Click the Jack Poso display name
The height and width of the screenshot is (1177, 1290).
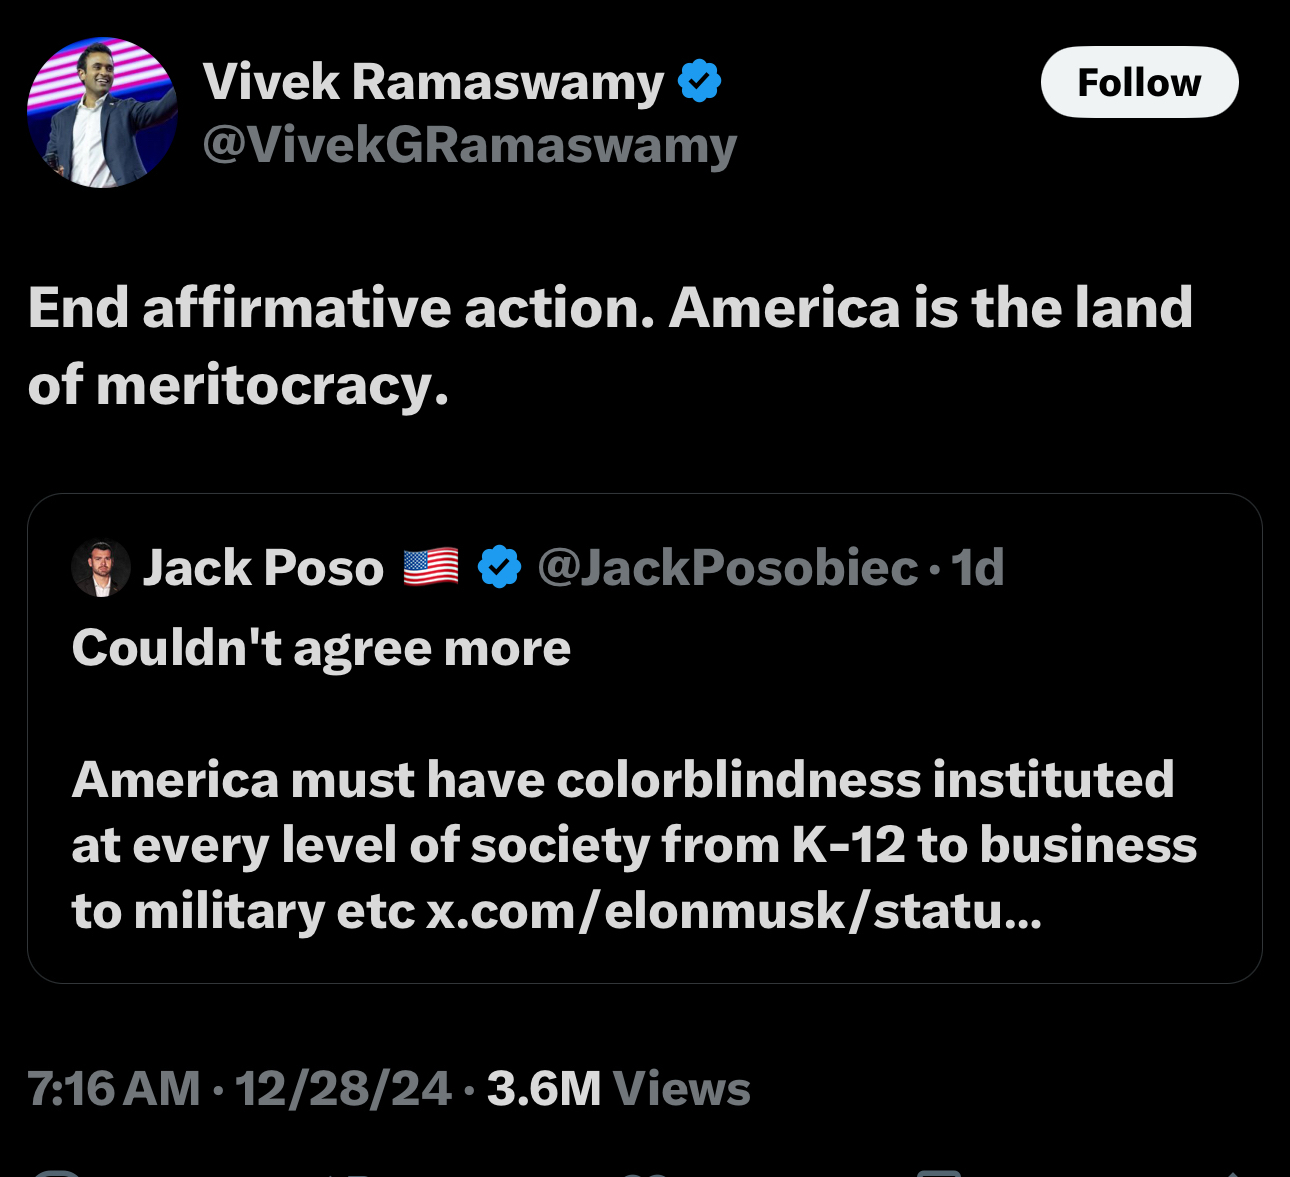pyautogui.click(x=263, y=568)
